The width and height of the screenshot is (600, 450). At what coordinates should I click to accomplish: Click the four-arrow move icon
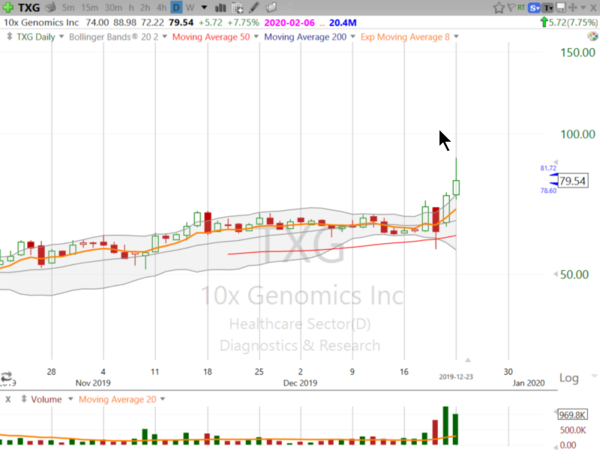click(572, 7)
